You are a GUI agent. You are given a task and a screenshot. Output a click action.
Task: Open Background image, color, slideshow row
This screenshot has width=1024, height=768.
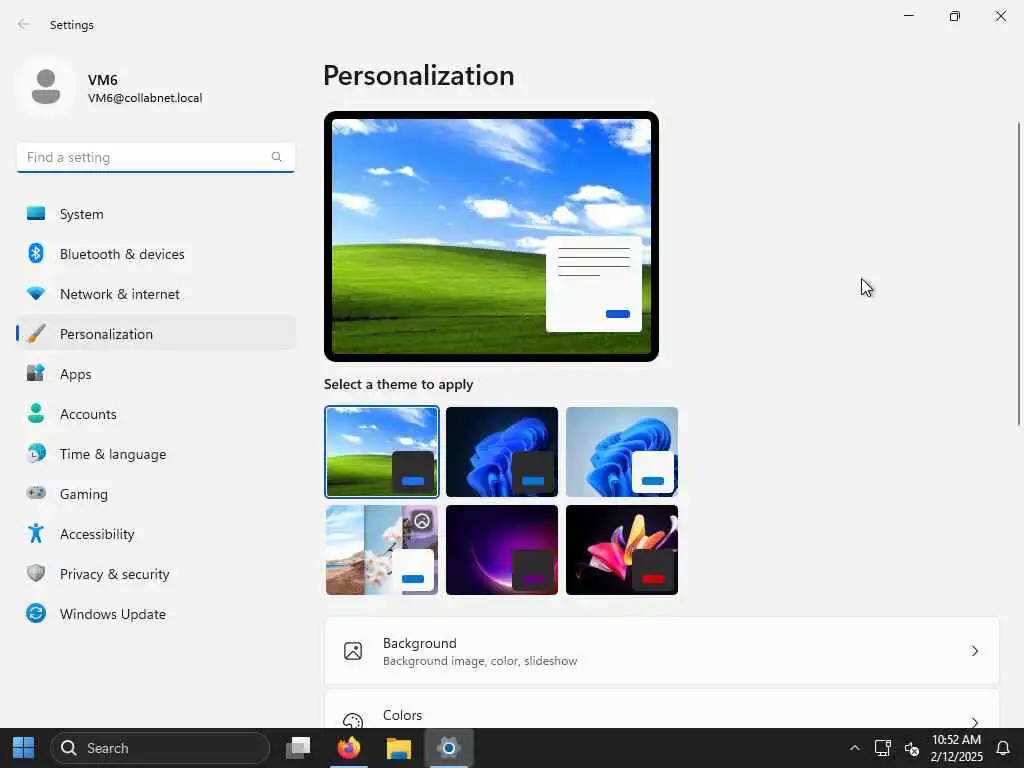662,651
